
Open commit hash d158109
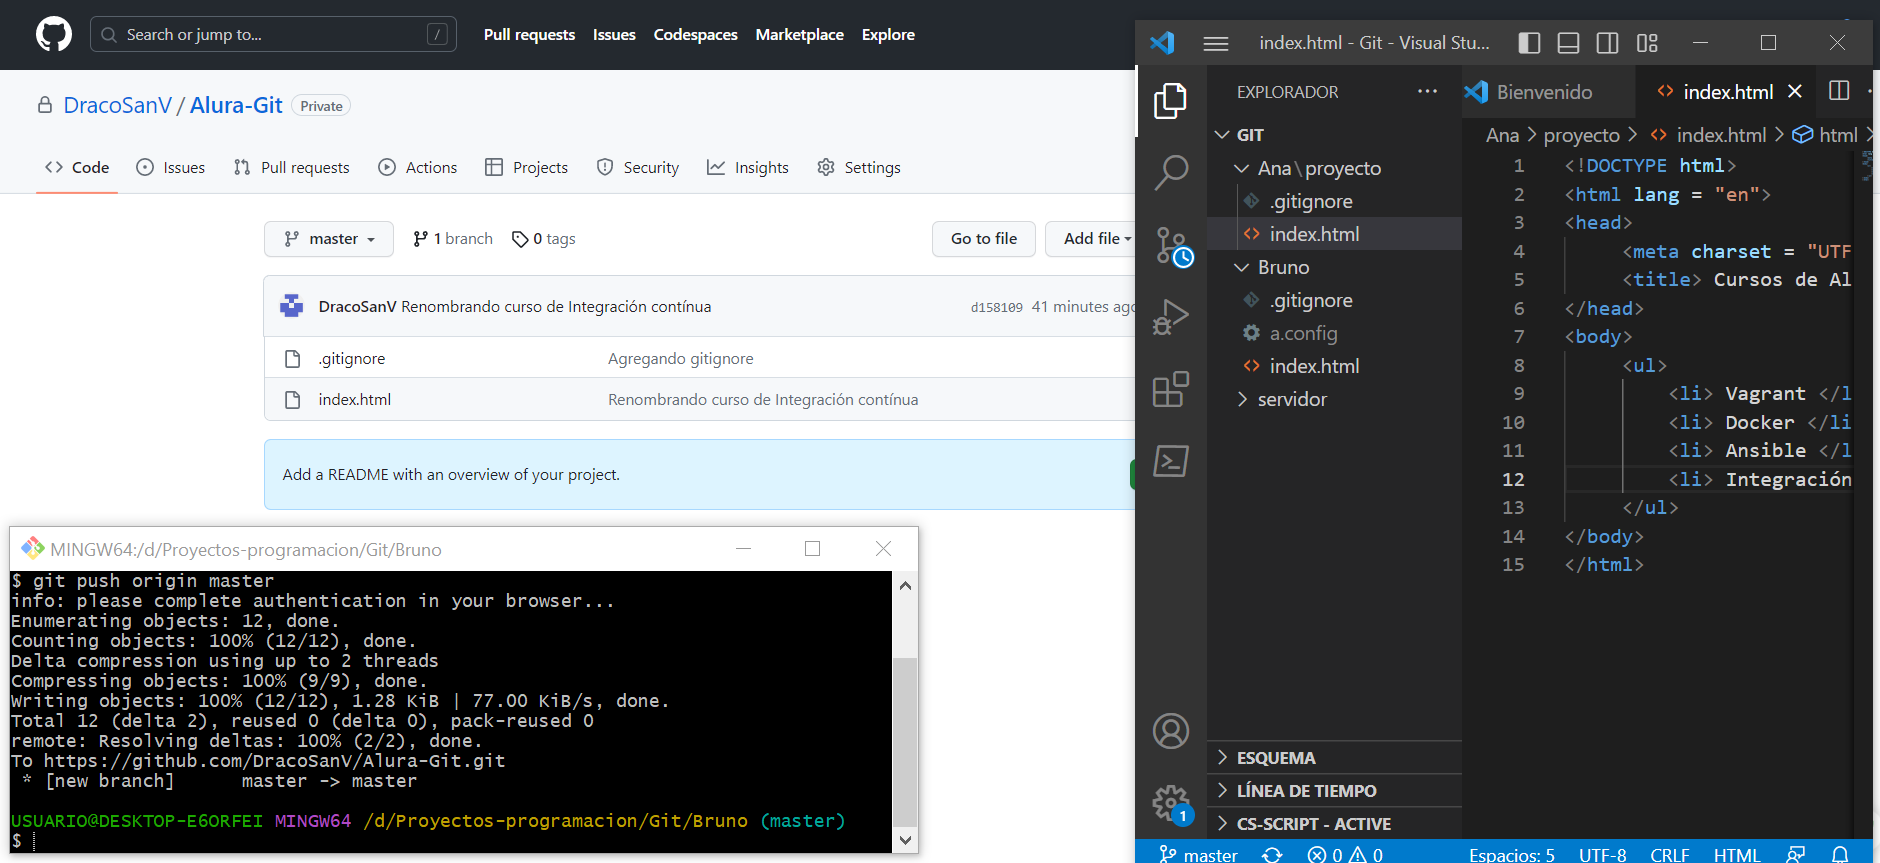[x=996, y=308]
